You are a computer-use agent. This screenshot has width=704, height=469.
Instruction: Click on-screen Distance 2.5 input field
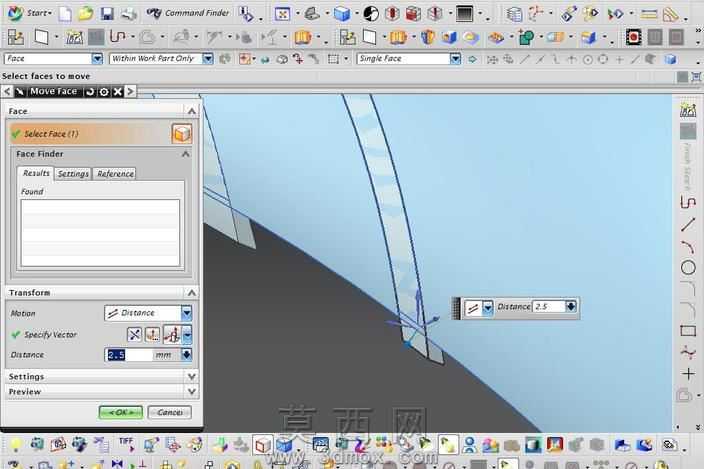(x=549, y=307)
